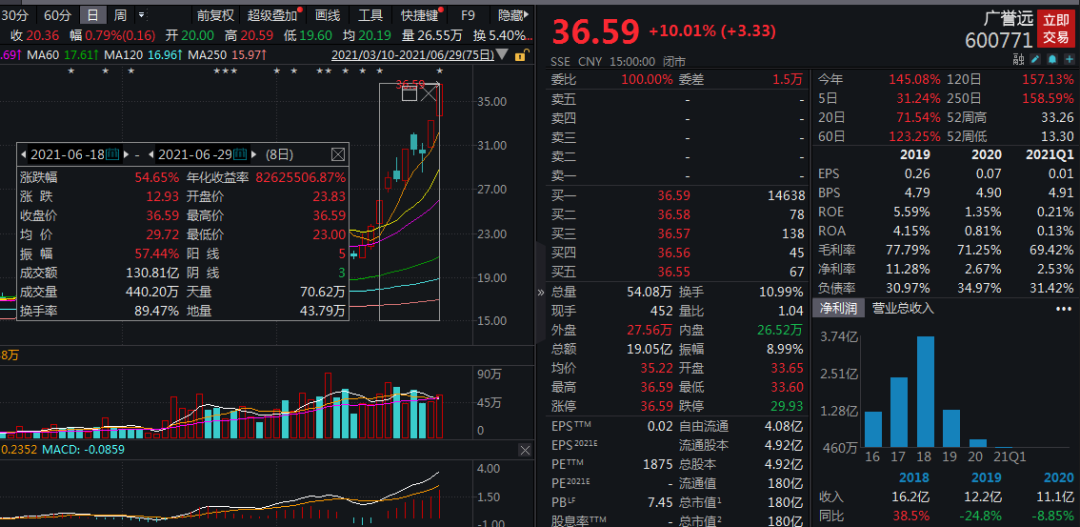Image resolution: width=1080 pixels, height=527 pixels.
Task: Step start date 2021-06-18 forward
Action: click(125, 154)
